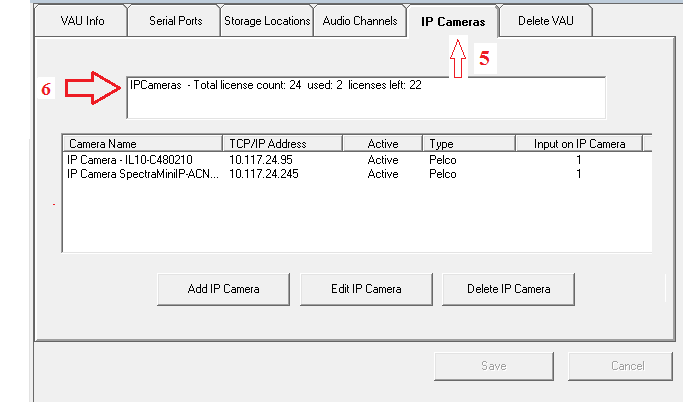The height and width of the screenshot is (403, 686).
Task: Click the 10.117.24.245 address cell
Action: point(265,174)
